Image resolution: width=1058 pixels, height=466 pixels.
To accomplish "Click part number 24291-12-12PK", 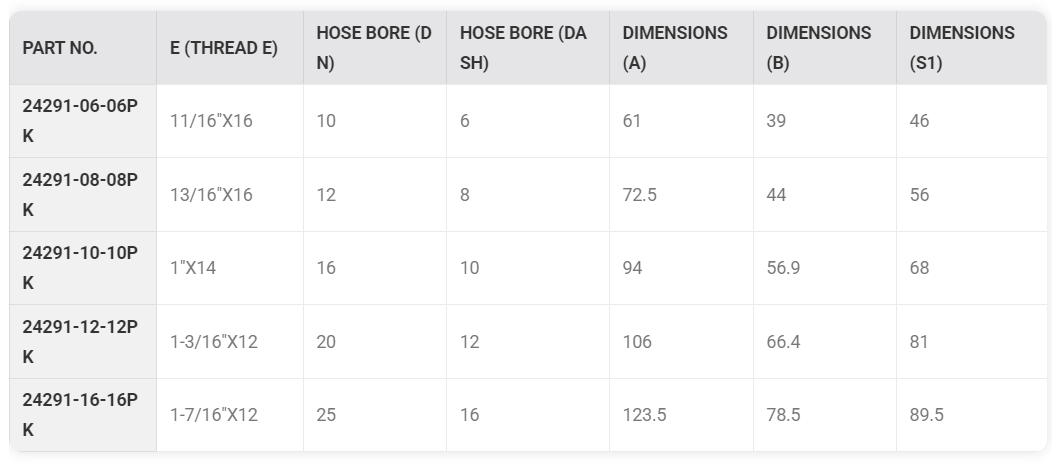I will [80, 341].
